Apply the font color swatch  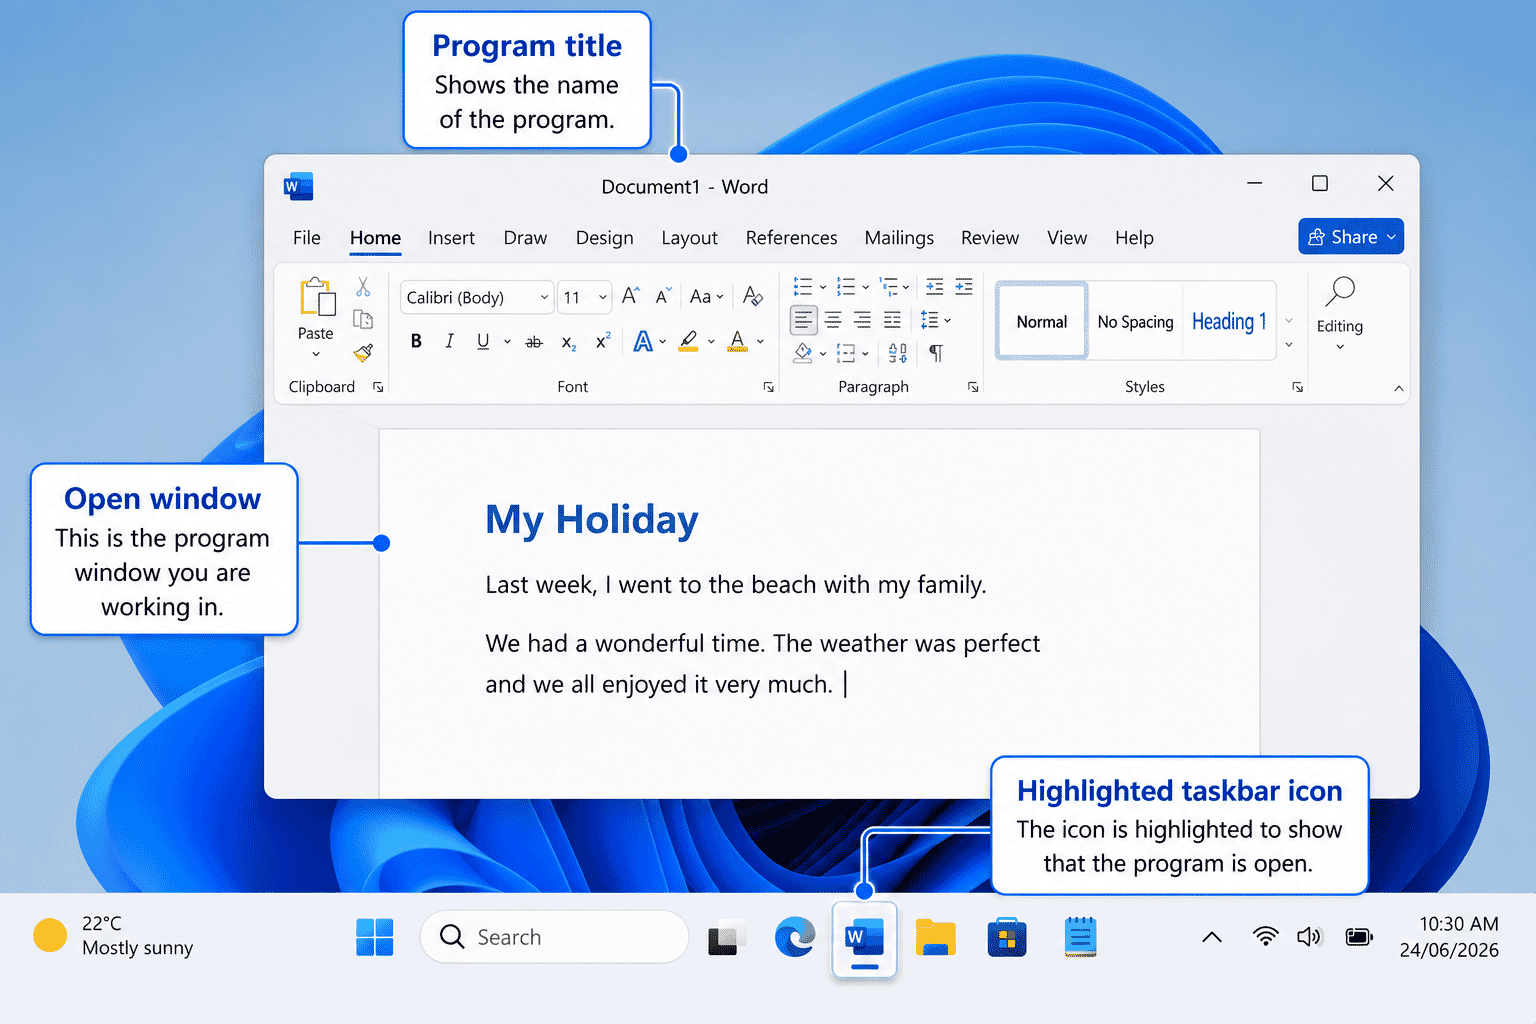coord(738,342)
